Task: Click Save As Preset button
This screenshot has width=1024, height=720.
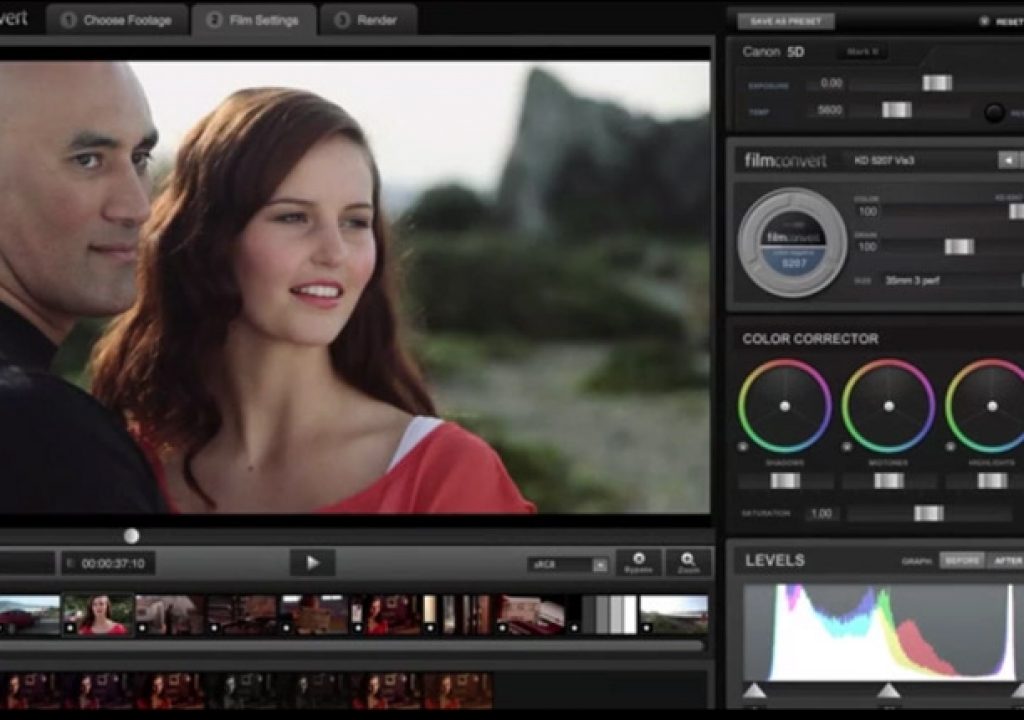Action: (786, 21)
